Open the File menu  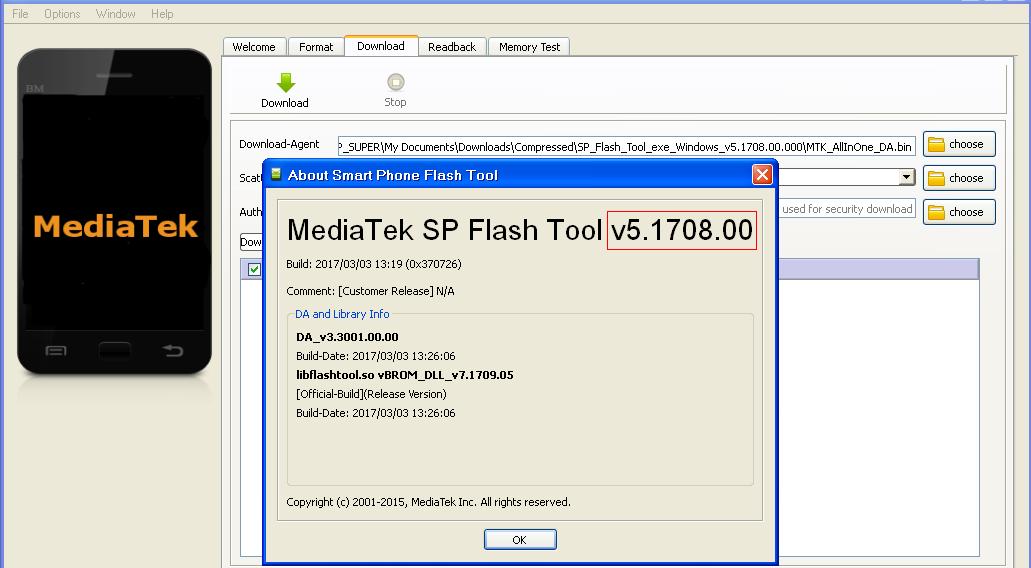click(20, 14)
